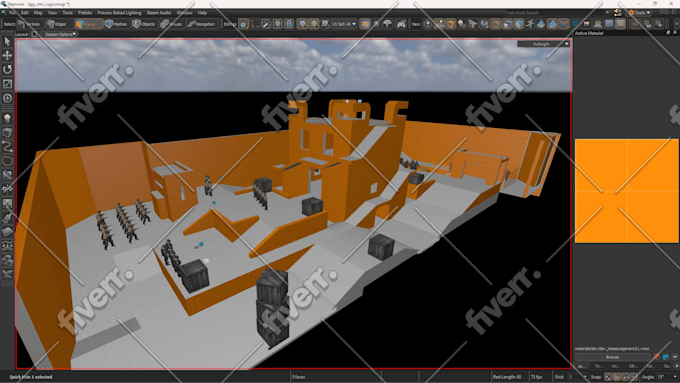Open the File menu

[x=13, y=13]
